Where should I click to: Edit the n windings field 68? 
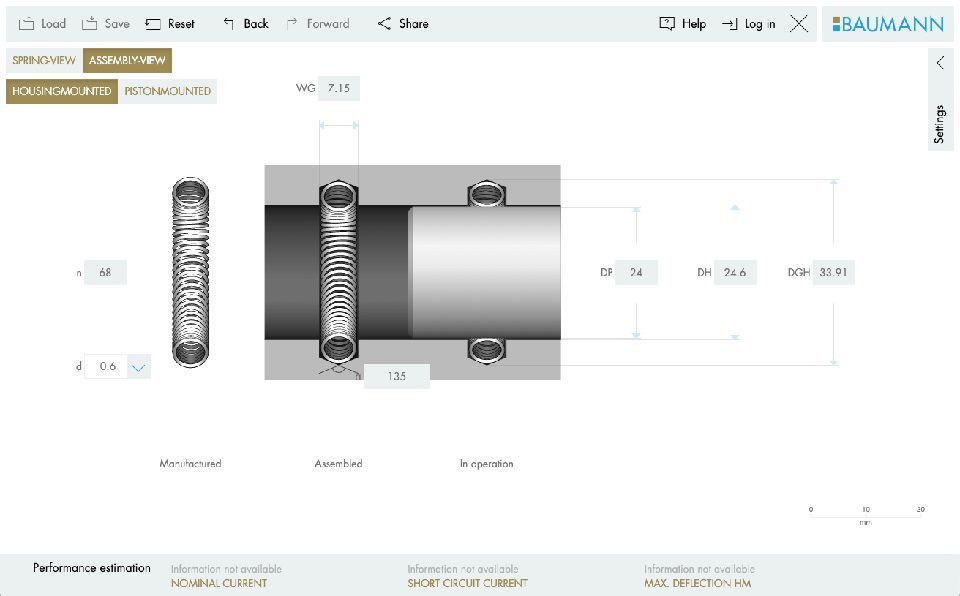tap(105, 273)
